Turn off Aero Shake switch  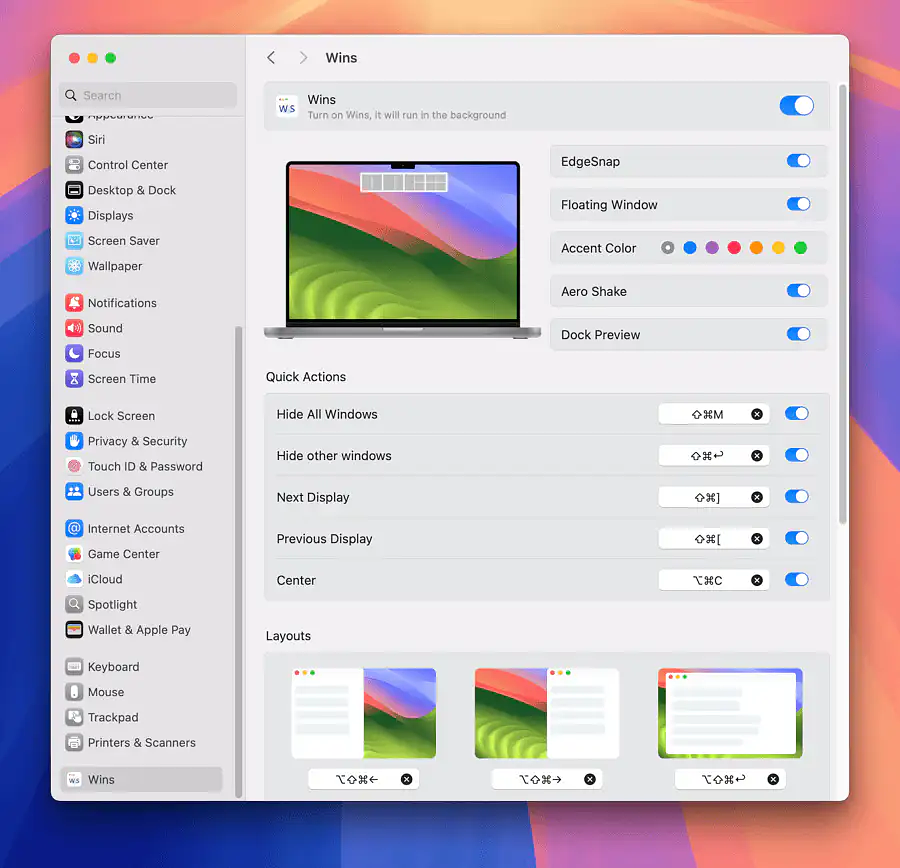[798, 291]
